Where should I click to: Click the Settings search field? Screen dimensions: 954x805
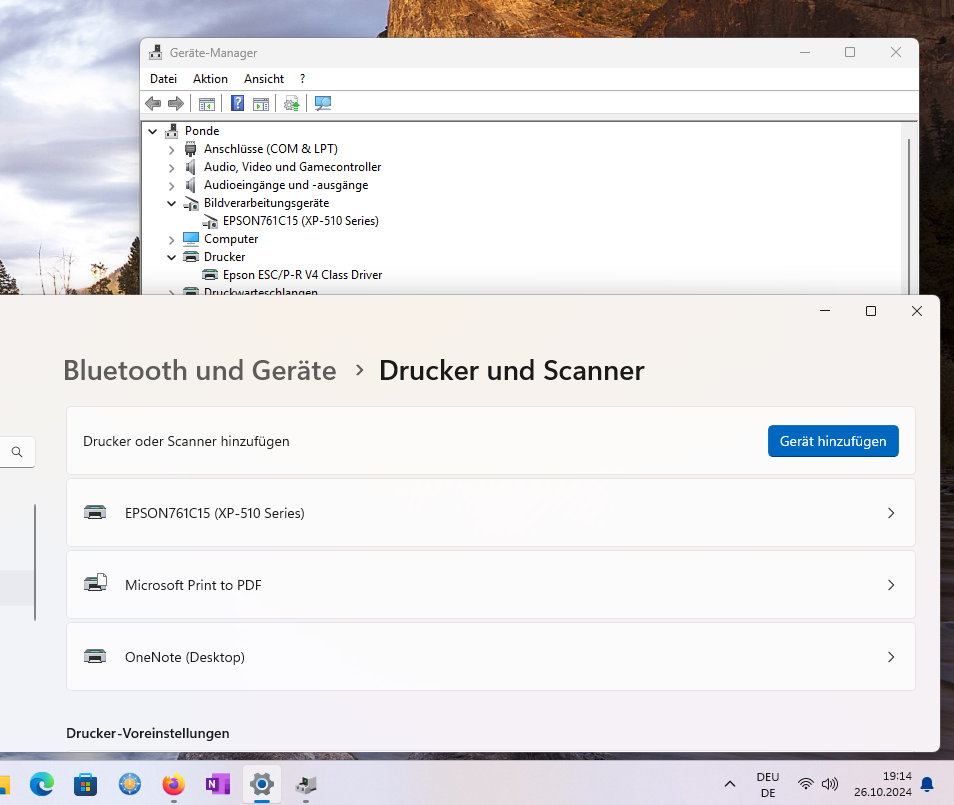pyautogui.click(x=17, y=452)
